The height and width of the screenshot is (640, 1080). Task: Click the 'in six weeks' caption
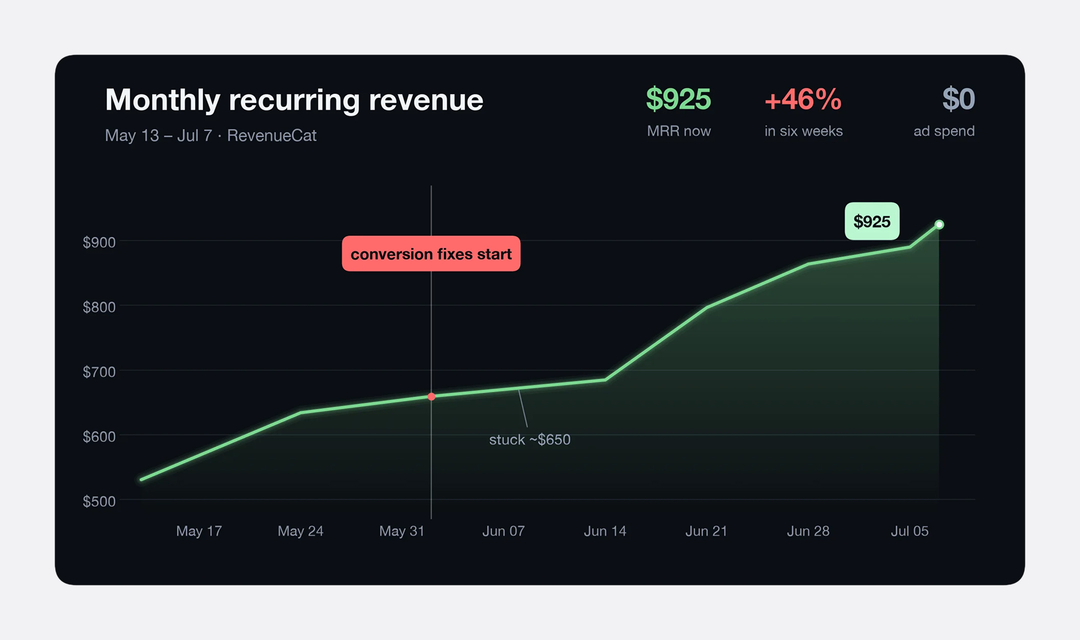coord(803,131)
